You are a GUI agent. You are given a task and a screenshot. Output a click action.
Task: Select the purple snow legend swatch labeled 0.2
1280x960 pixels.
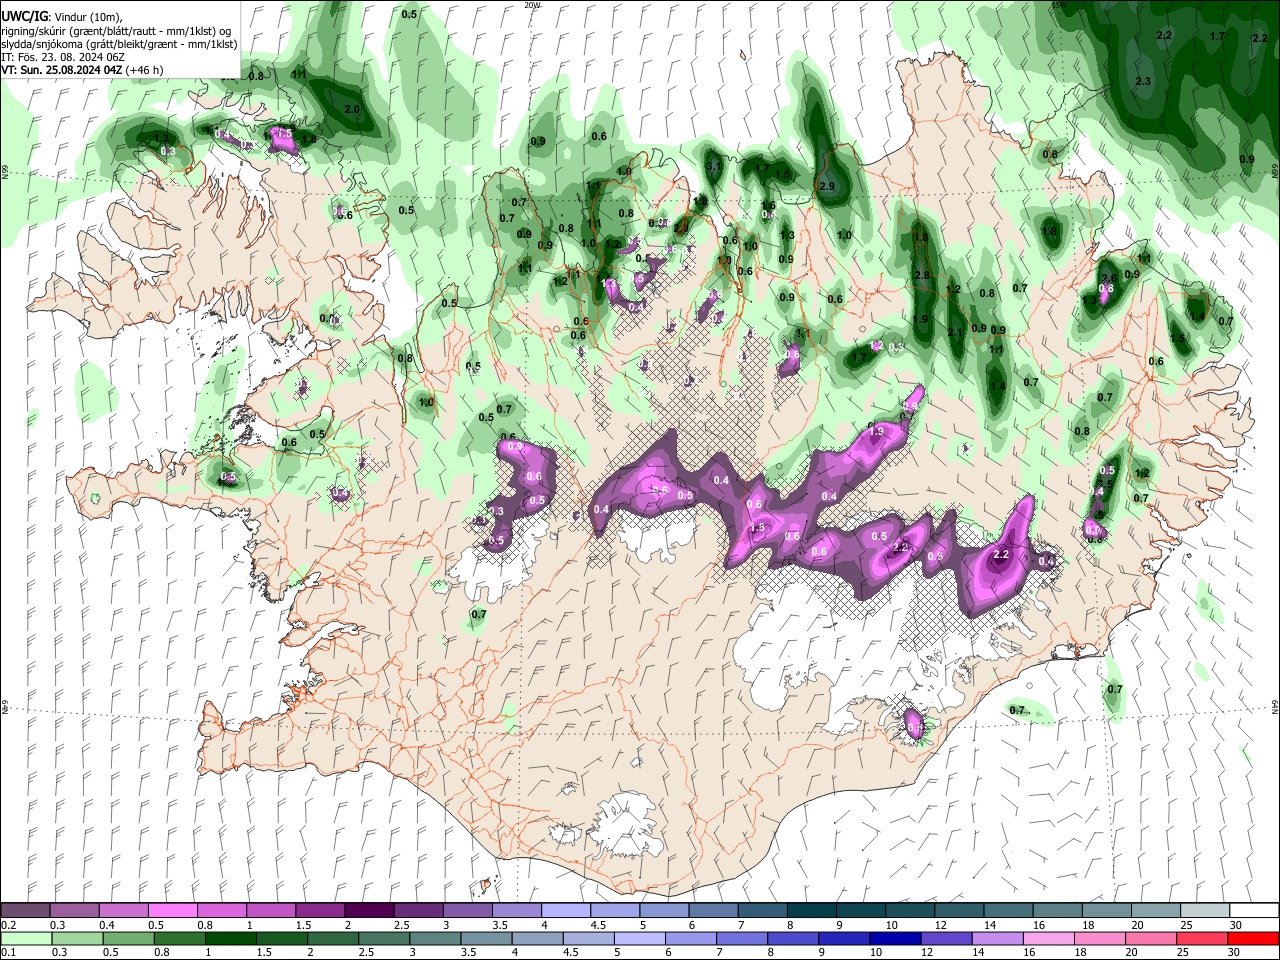[x=26, y=910]
